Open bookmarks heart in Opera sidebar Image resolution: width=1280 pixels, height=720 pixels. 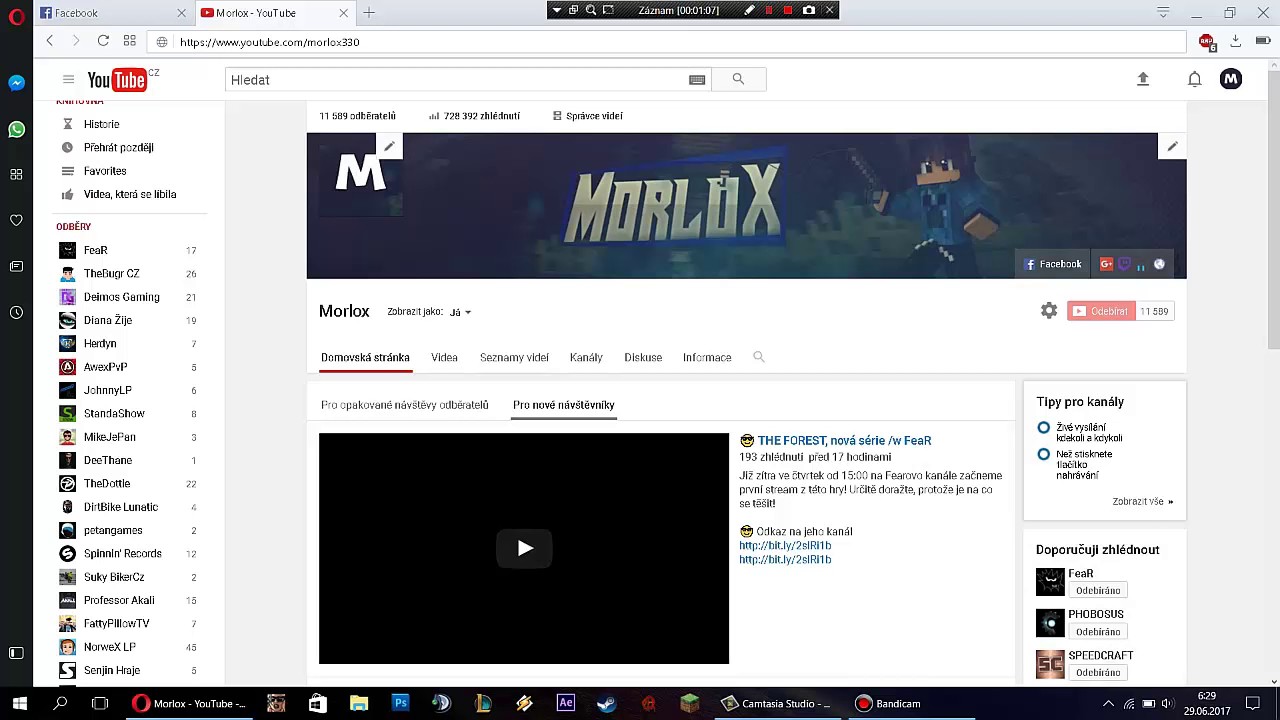[x=16, y=220]
